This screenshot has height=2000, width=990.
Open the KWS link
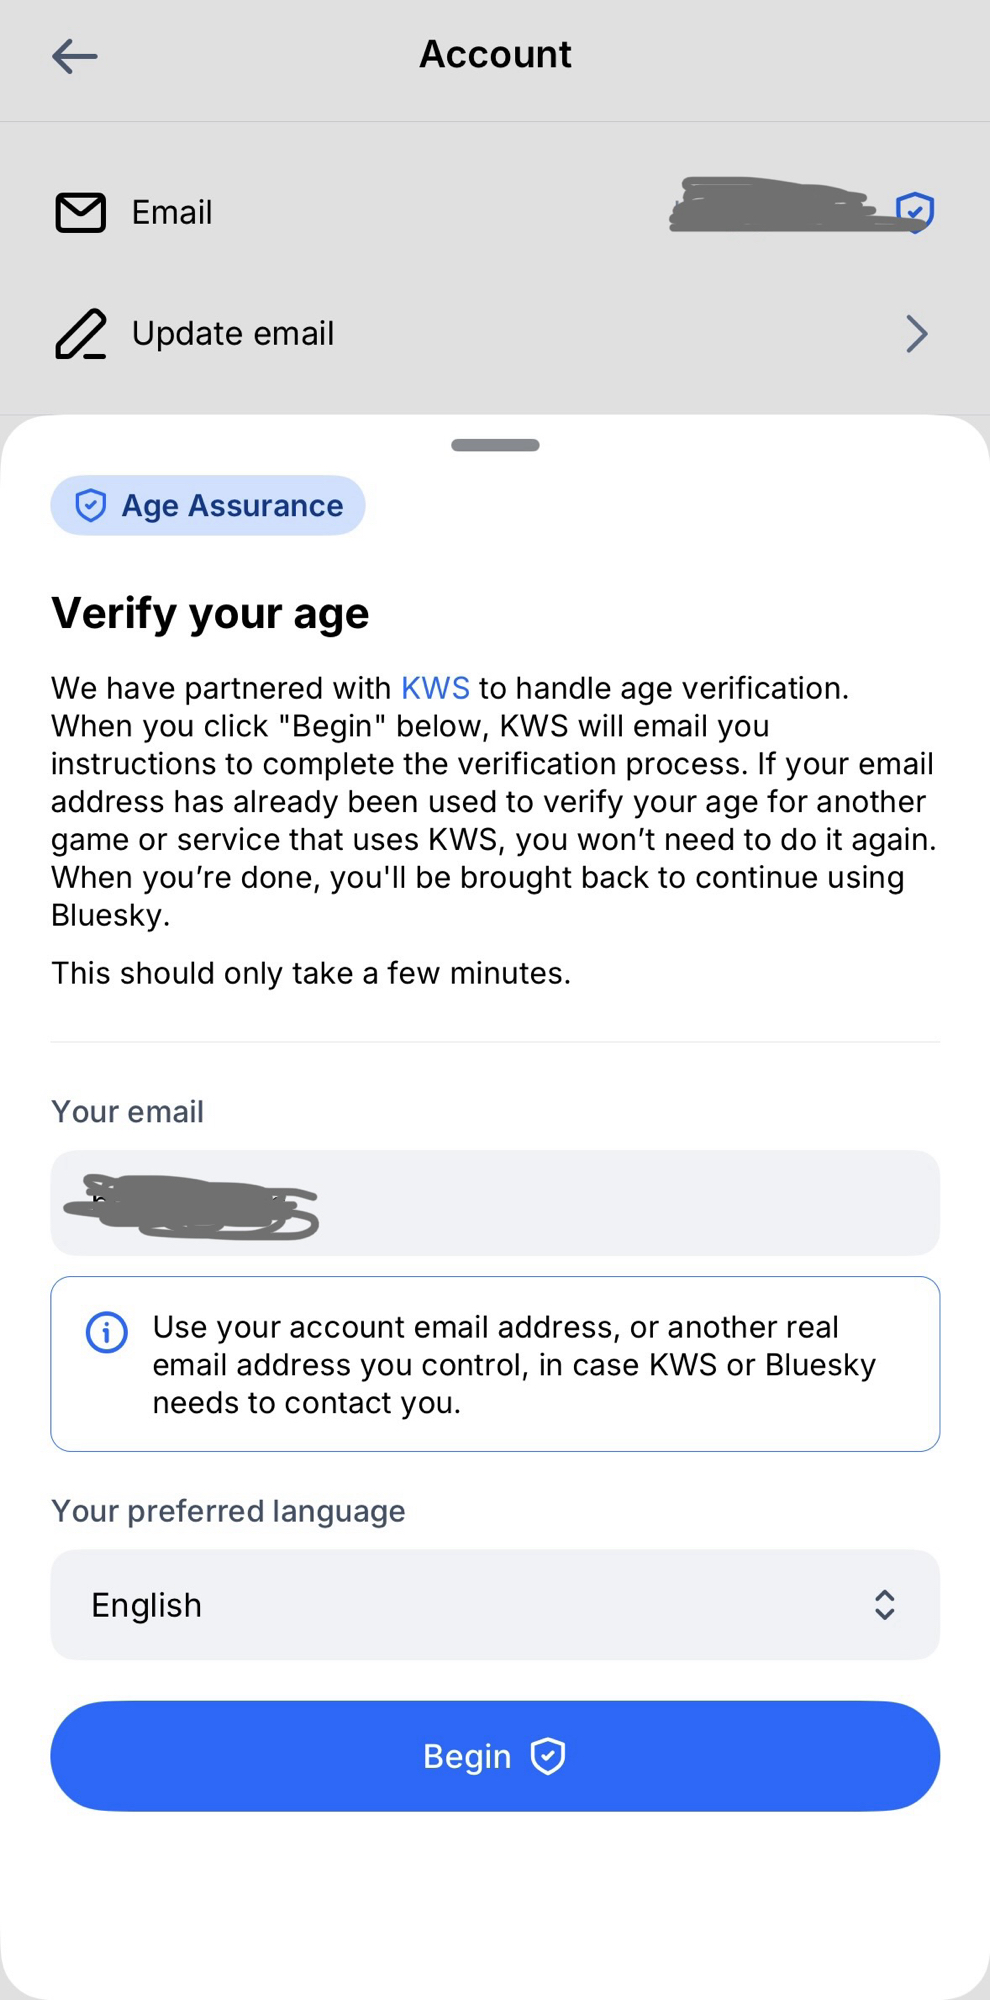click(x=435, y=688)
